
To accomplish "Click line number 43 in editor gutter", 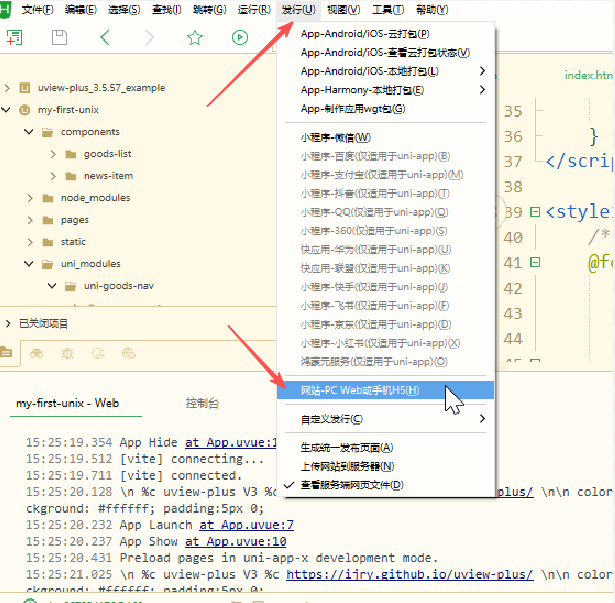I will (513, 313).
